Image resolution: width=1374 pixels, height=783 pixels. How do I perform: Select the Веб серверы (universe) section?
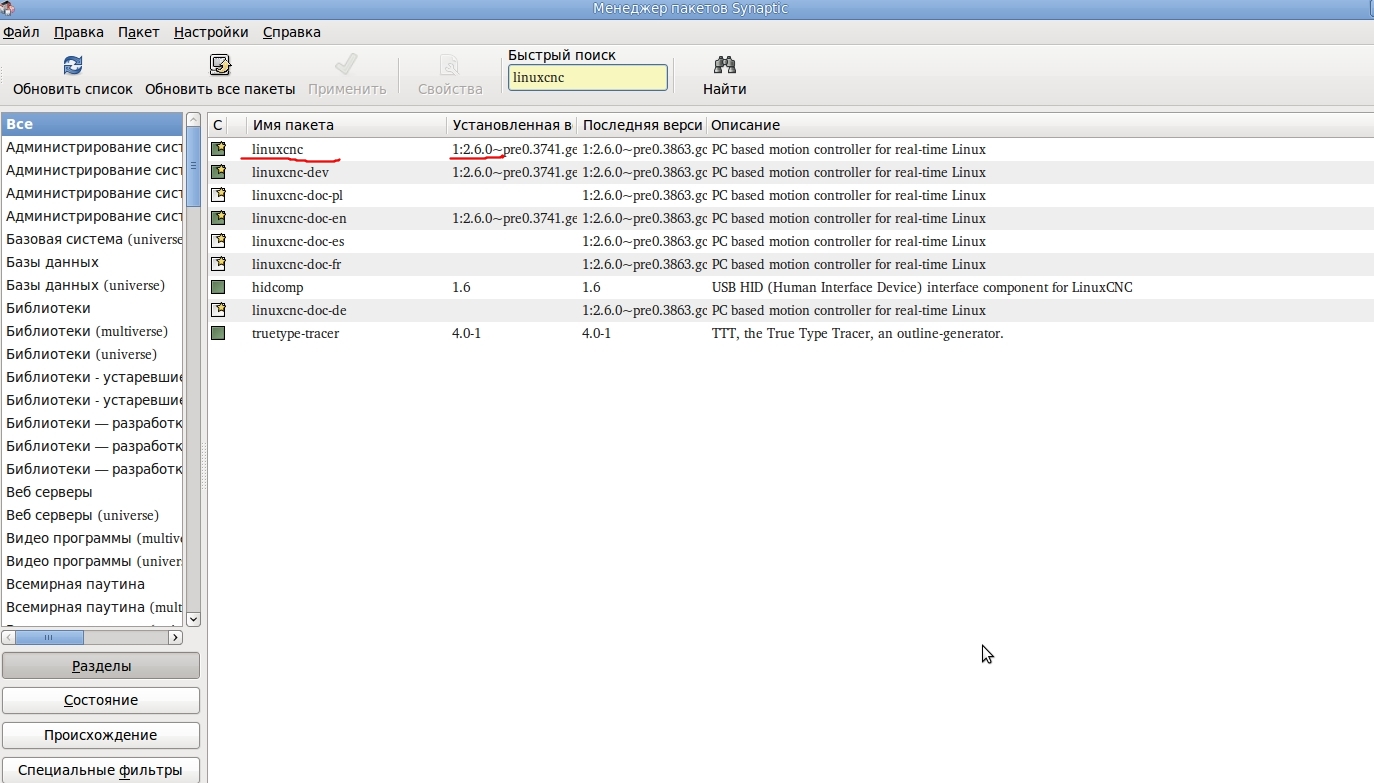(92, 515)
